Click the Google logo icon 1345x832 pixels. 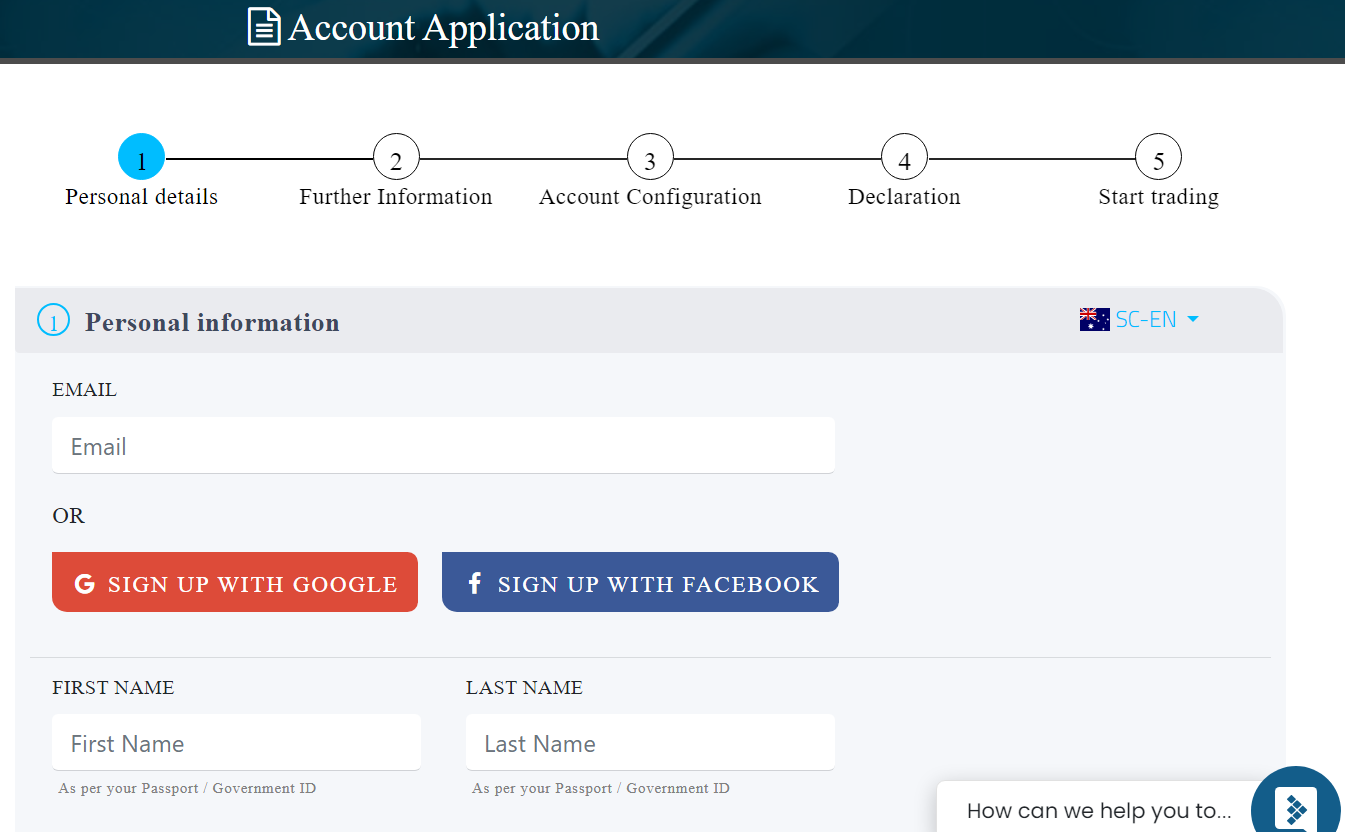click(84, 584)
